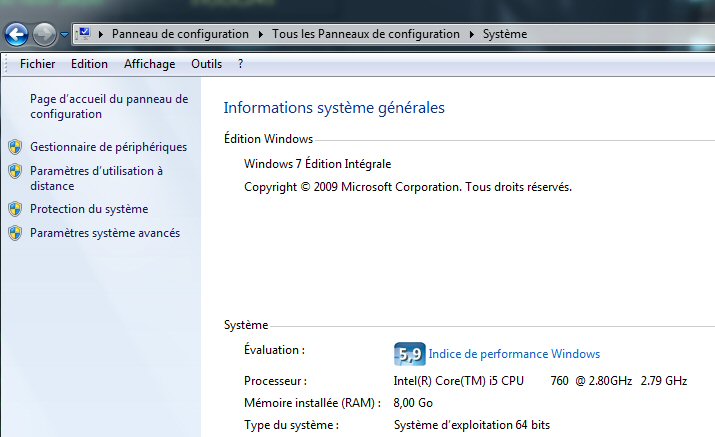Open the Edition menu

(x=89, y=64)
